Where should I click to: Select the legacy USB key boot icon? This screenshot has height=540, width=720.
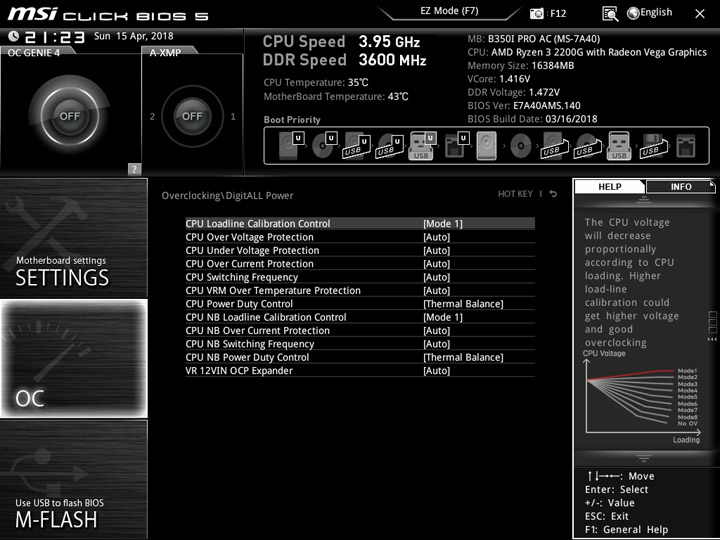coord(619,146)
